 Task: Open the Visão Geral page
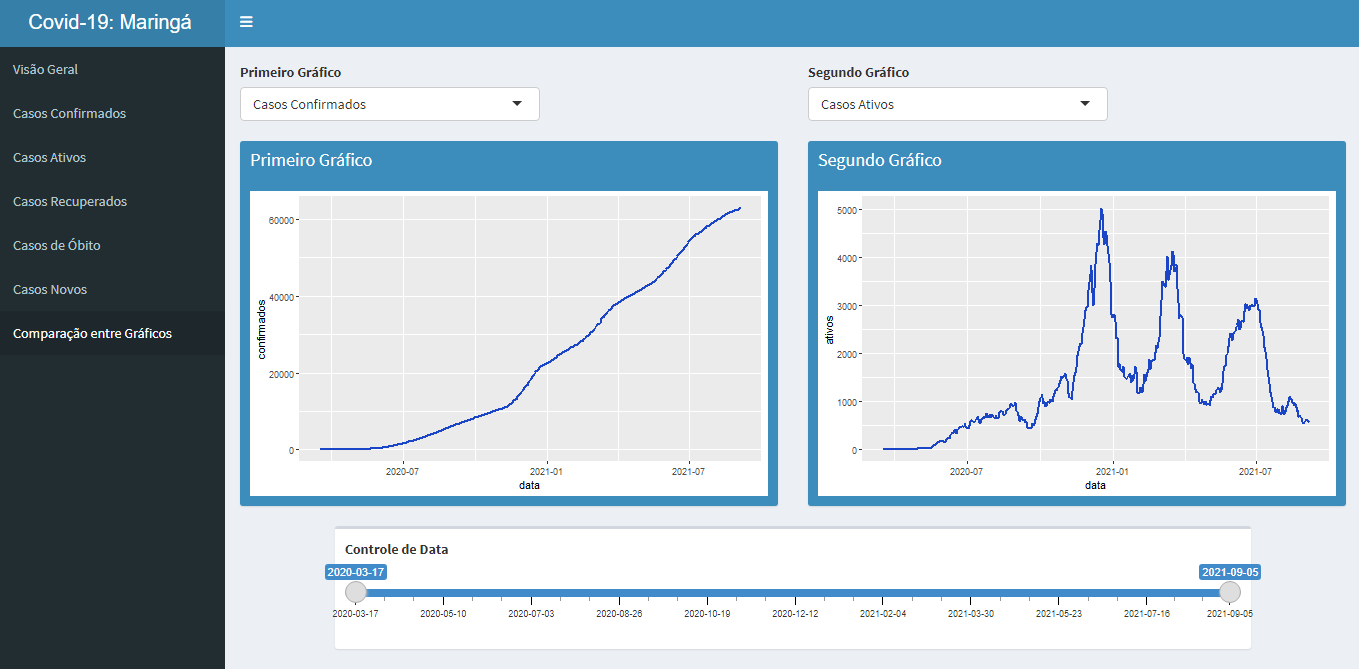[x=46, y=70]
